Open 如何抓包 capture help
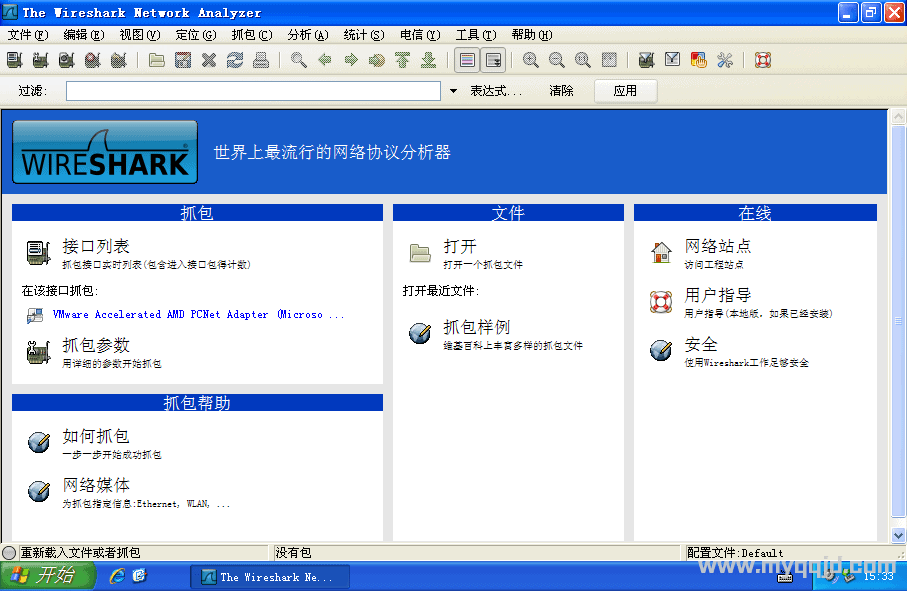907x591 pixels. [96, 436]
